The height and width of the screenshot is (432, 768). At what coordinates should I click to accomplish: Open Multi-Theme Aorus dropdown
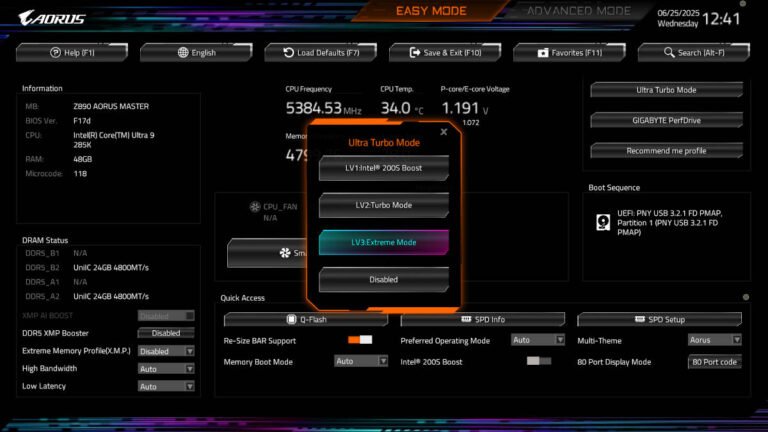pos(715,339)
